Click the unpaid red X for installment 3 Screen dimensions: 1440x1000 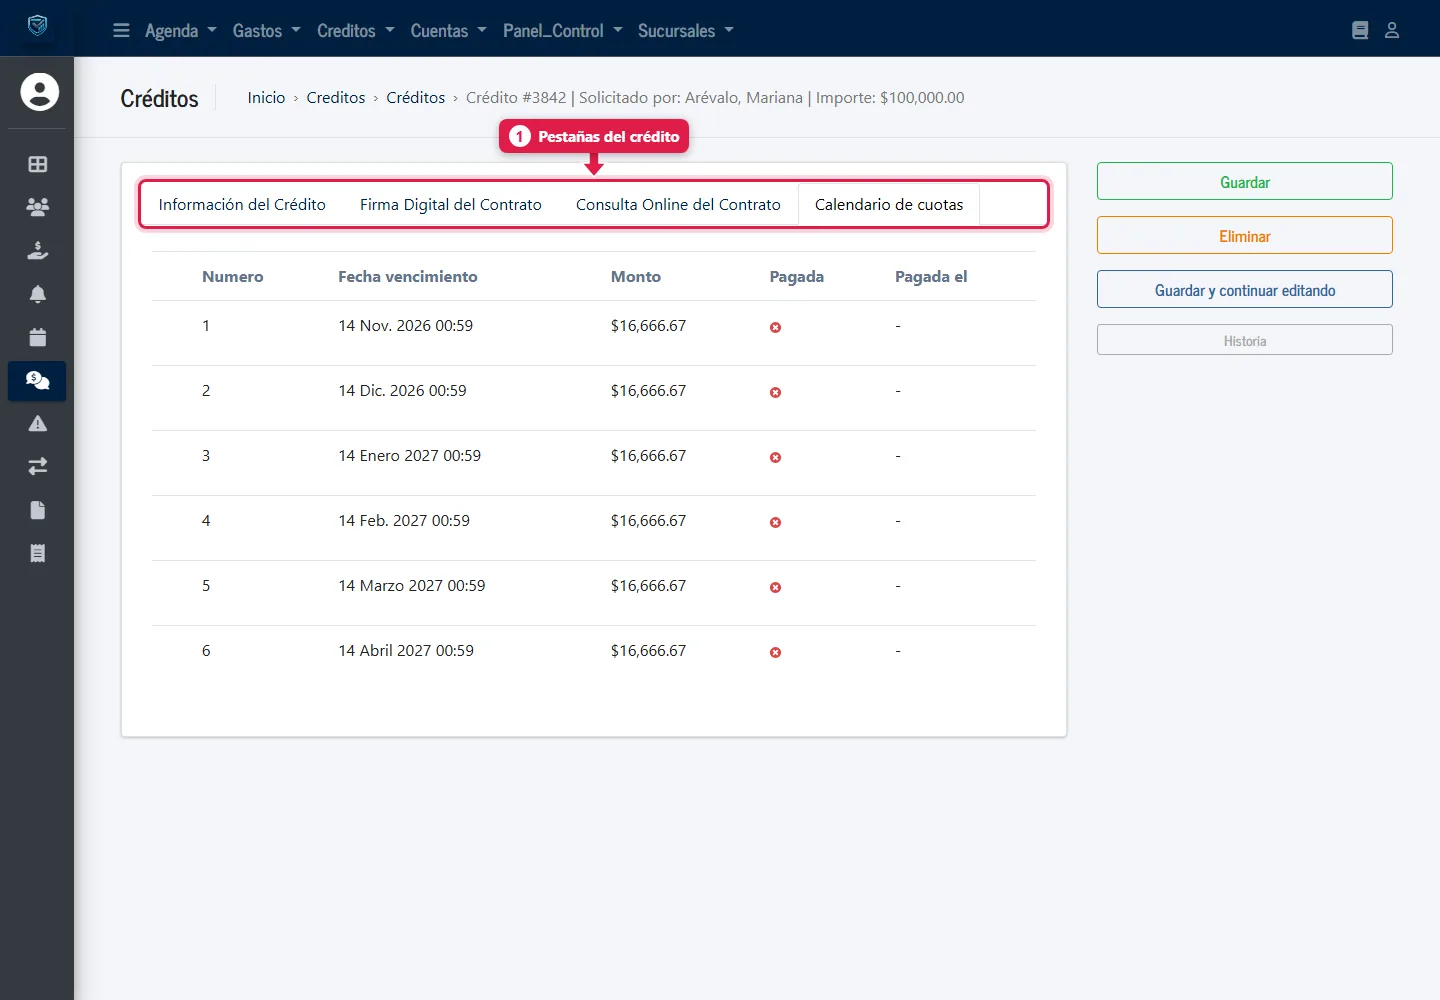coord(775,457)
